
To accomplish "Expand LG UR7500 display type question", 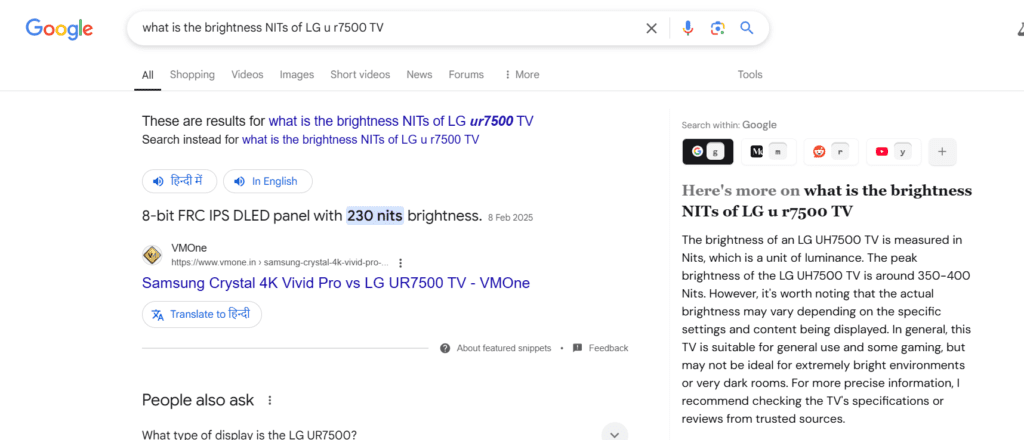I will tap(385, 435).
